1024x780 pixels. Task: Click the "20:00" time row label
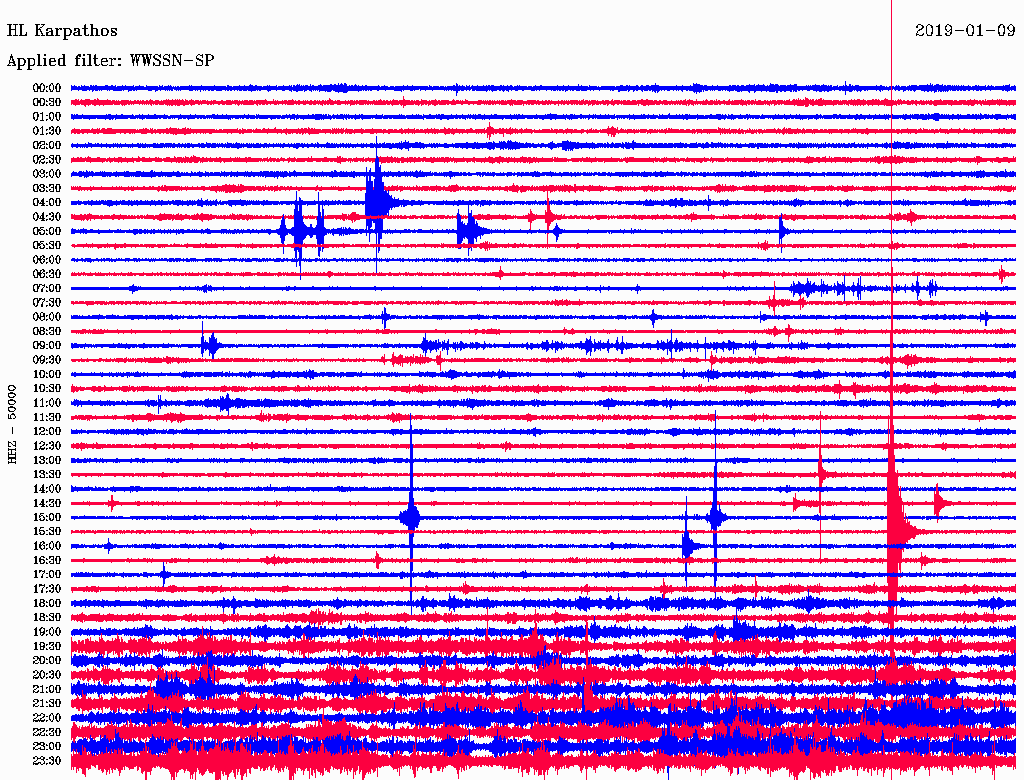[47, 660]
